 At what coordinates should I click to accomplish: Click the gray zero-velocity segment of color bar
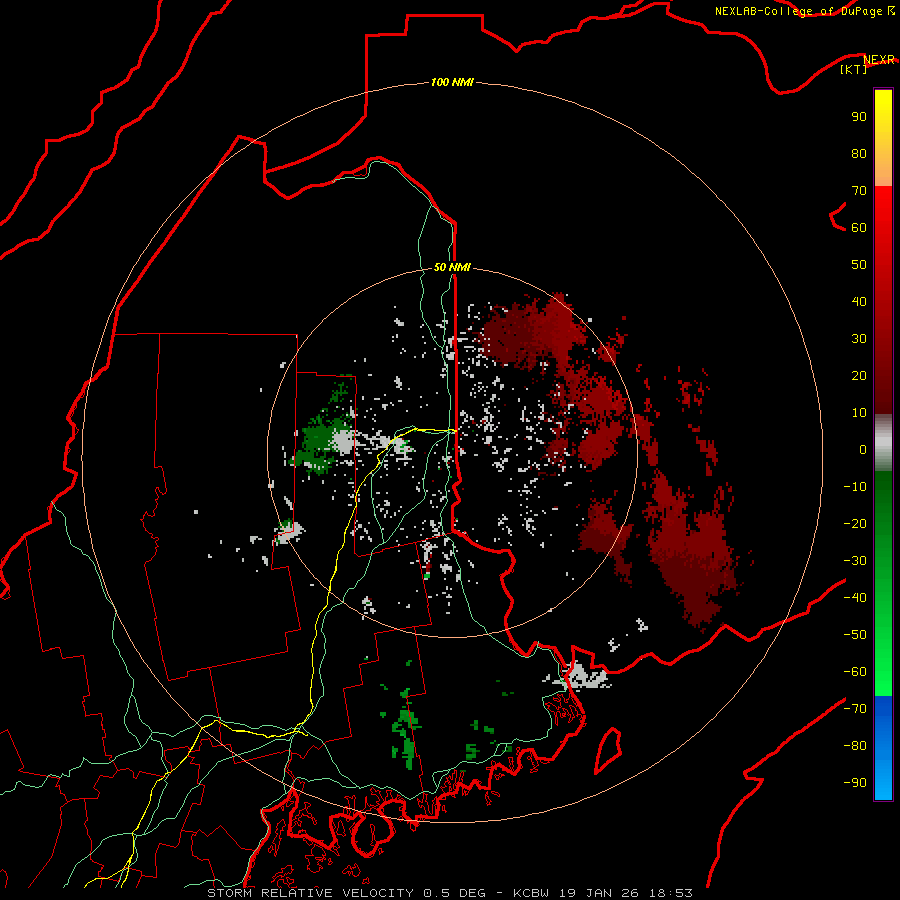[883, 443]
